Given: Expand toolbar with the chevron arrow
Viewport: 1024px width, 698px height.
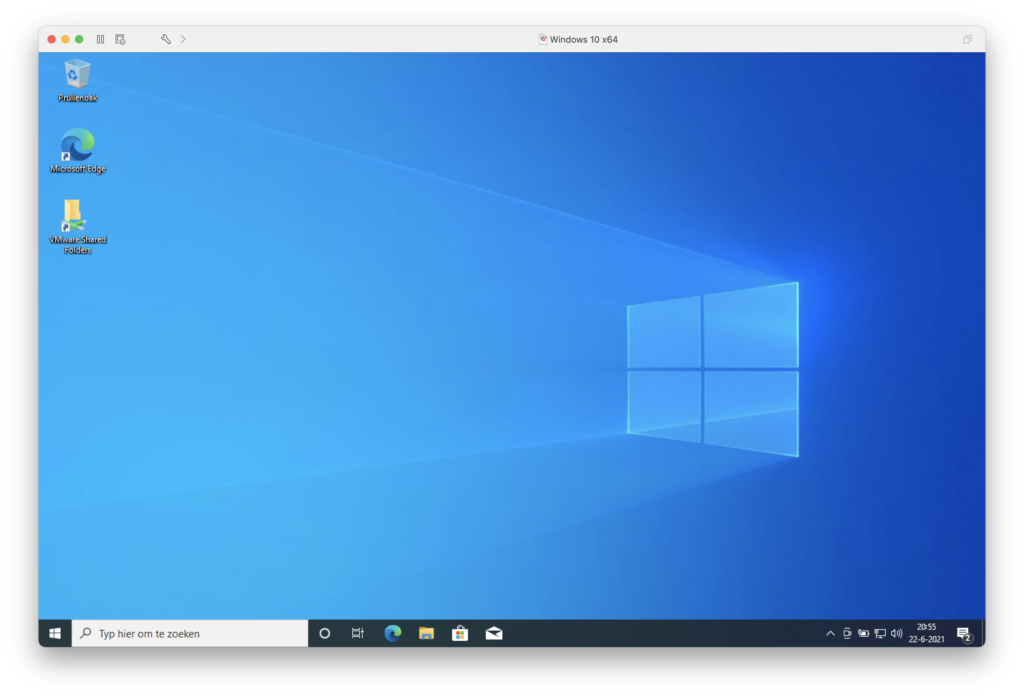Looking at the screenshot, I should pyautogui.click(x=184, y=39).
